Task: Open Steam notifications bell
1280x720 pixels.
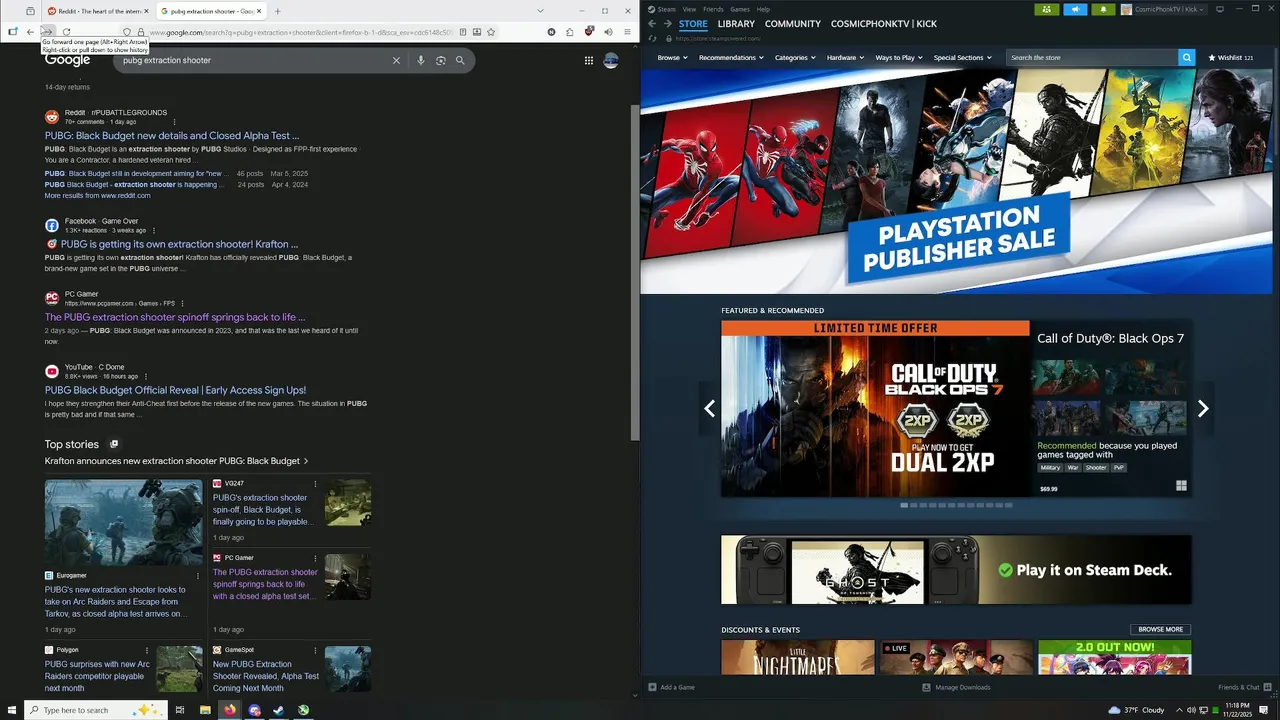Action: 1104,9
